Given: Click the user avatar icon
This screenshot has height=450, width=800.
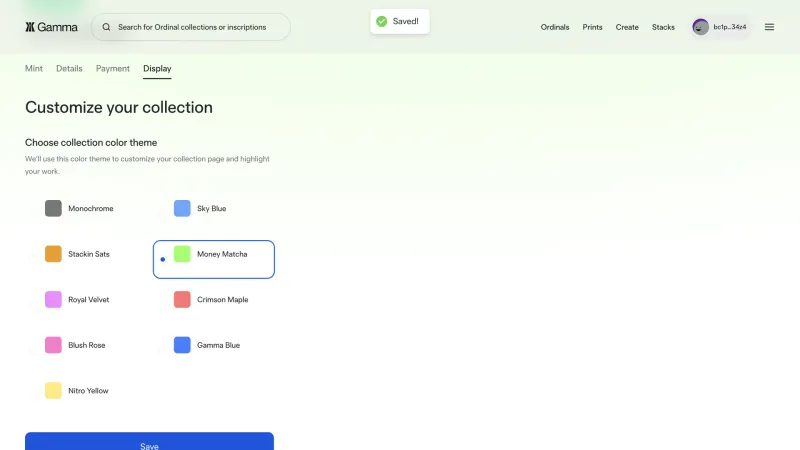Looking at the screenshot, I should [701, 27].
